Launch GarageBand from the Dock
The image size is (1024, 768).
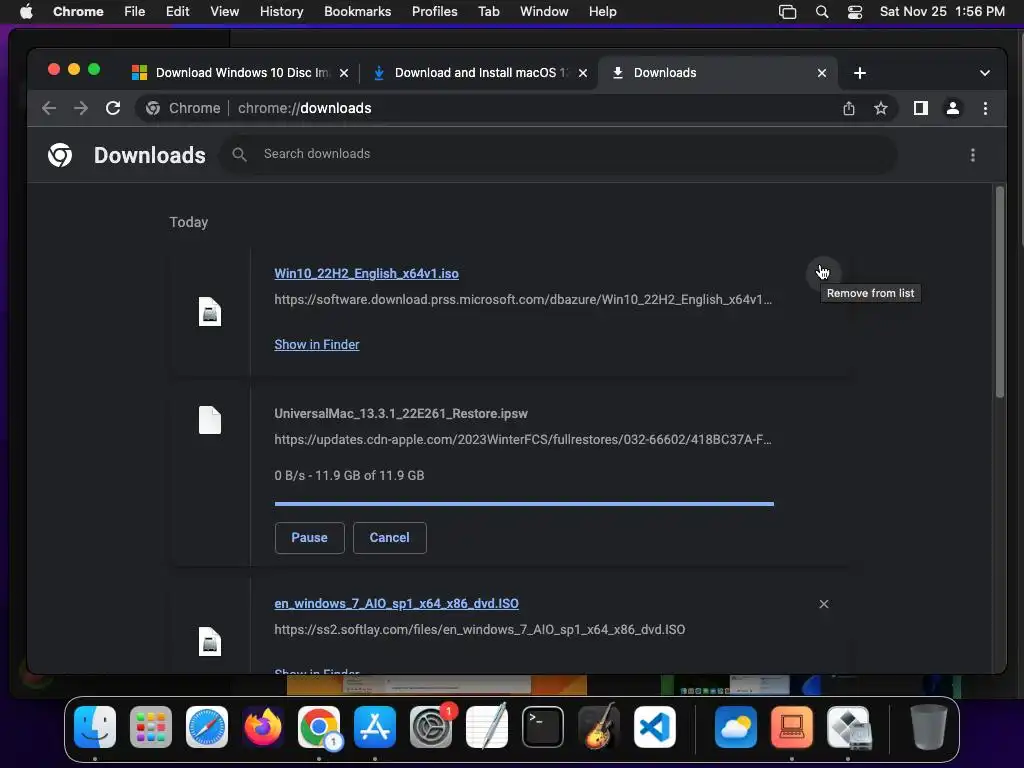[599, 727]
